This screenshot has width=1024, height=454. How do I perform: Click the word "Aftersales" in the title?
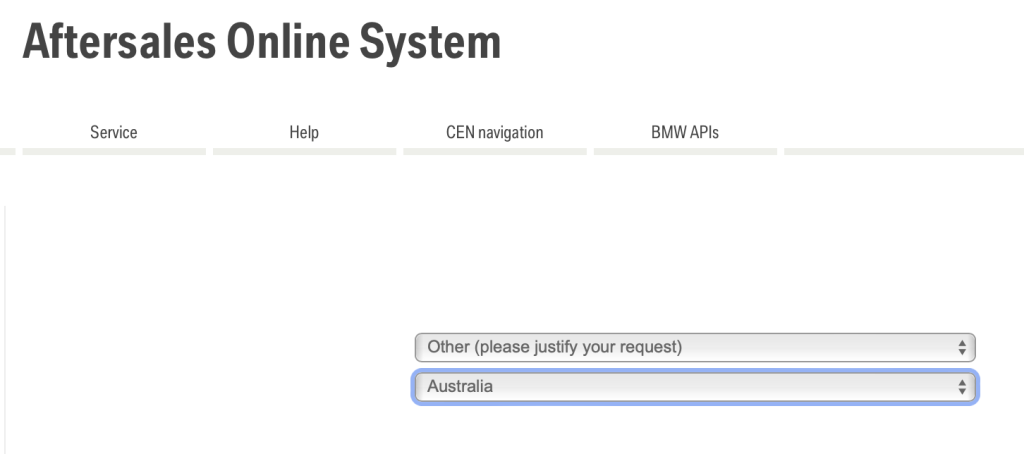coord(117,43)
